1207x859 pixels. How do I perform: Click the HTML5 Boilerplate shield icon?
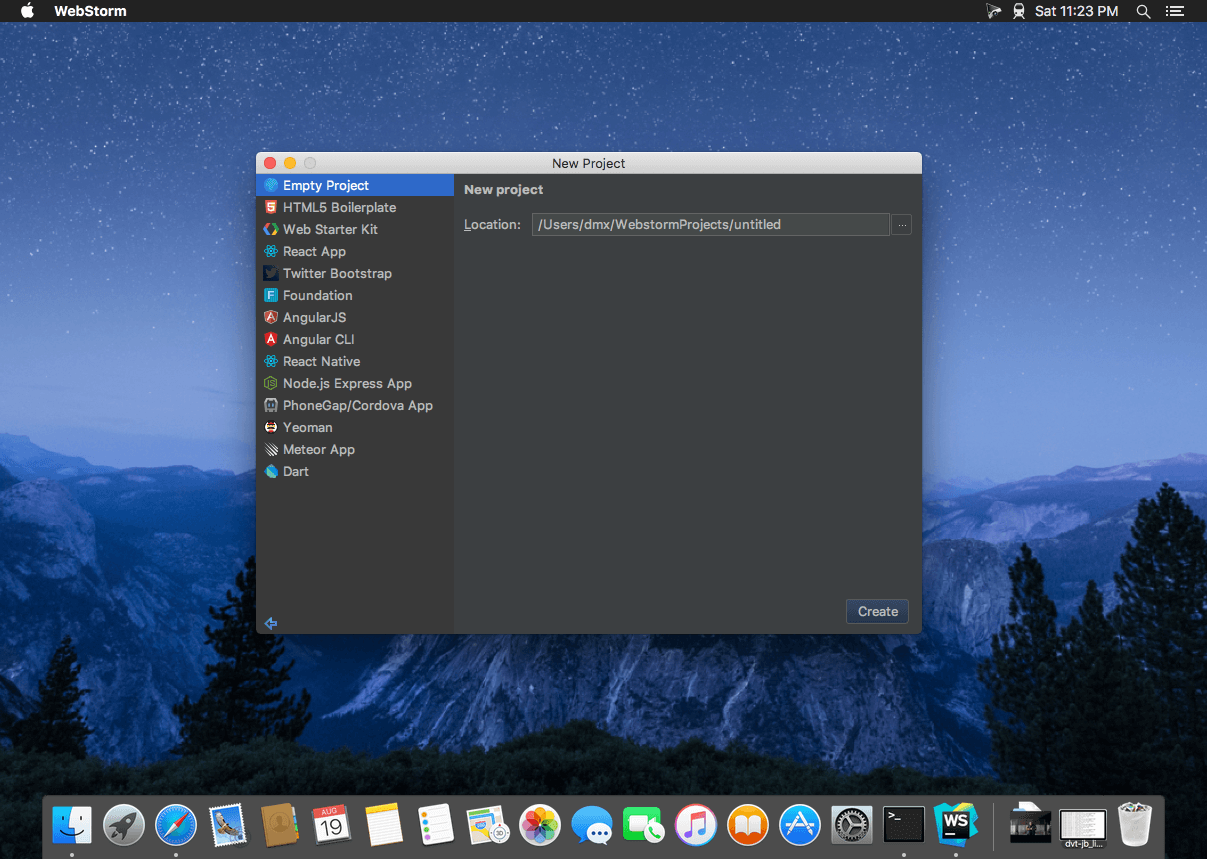pyautogui.click(x=270, y=207)
